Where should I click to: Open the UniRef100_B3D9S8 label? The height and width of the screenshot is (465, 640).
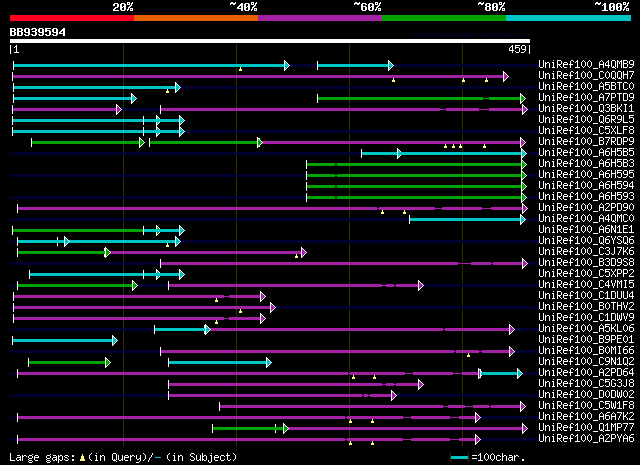[586, 263]
